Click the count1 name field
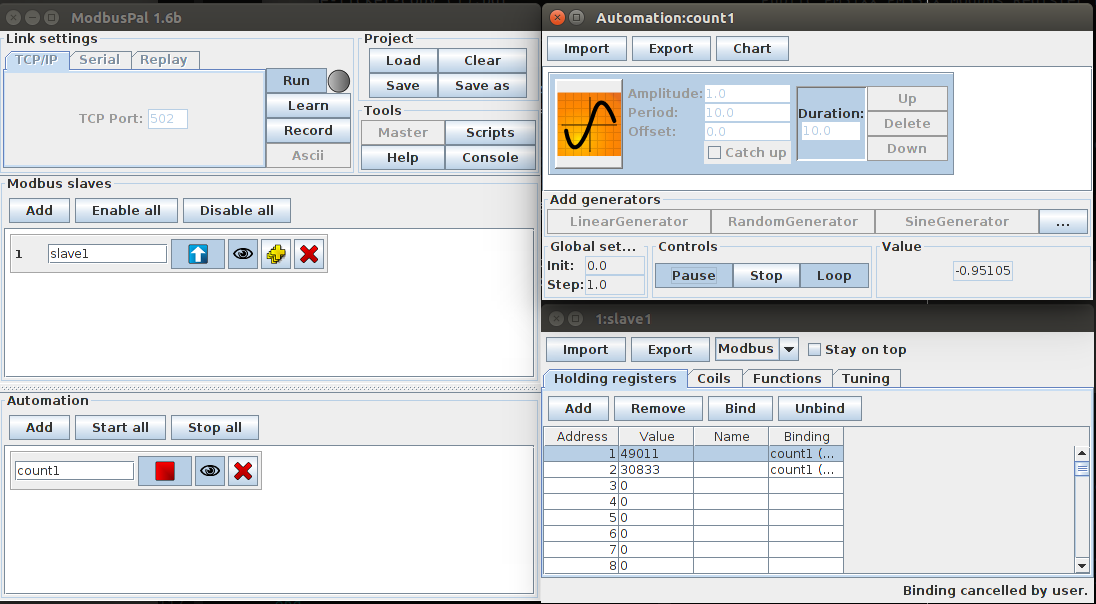Viewport: 1096px width, 604px height. click(x=75, y=471)
